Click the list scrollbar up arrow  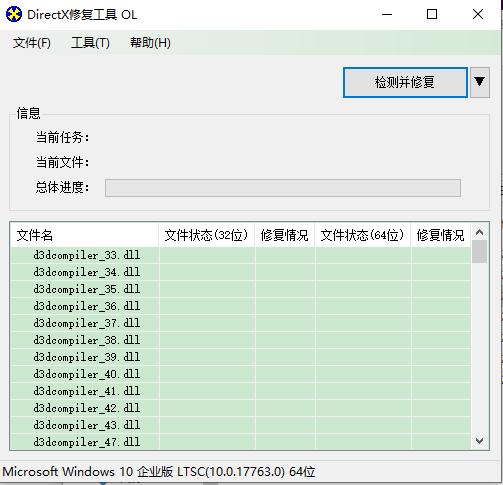pyautogui.click(x=480, y=232)
